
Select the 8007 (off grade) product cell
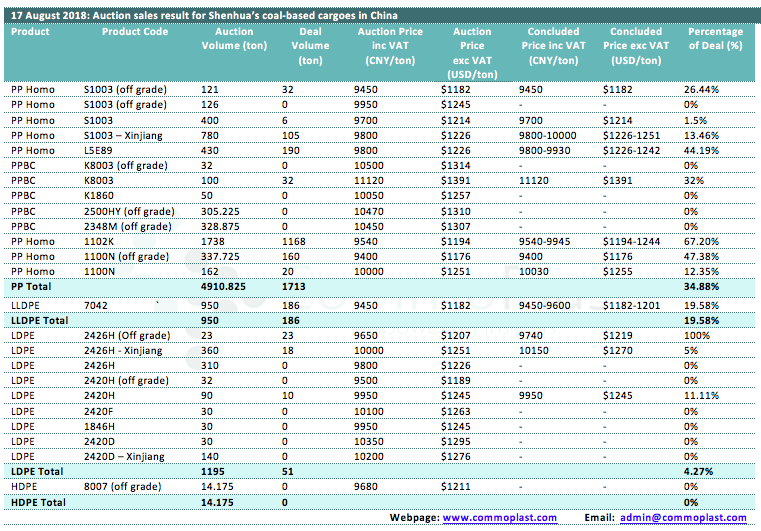pyautogui.click(x=128, y=486)
